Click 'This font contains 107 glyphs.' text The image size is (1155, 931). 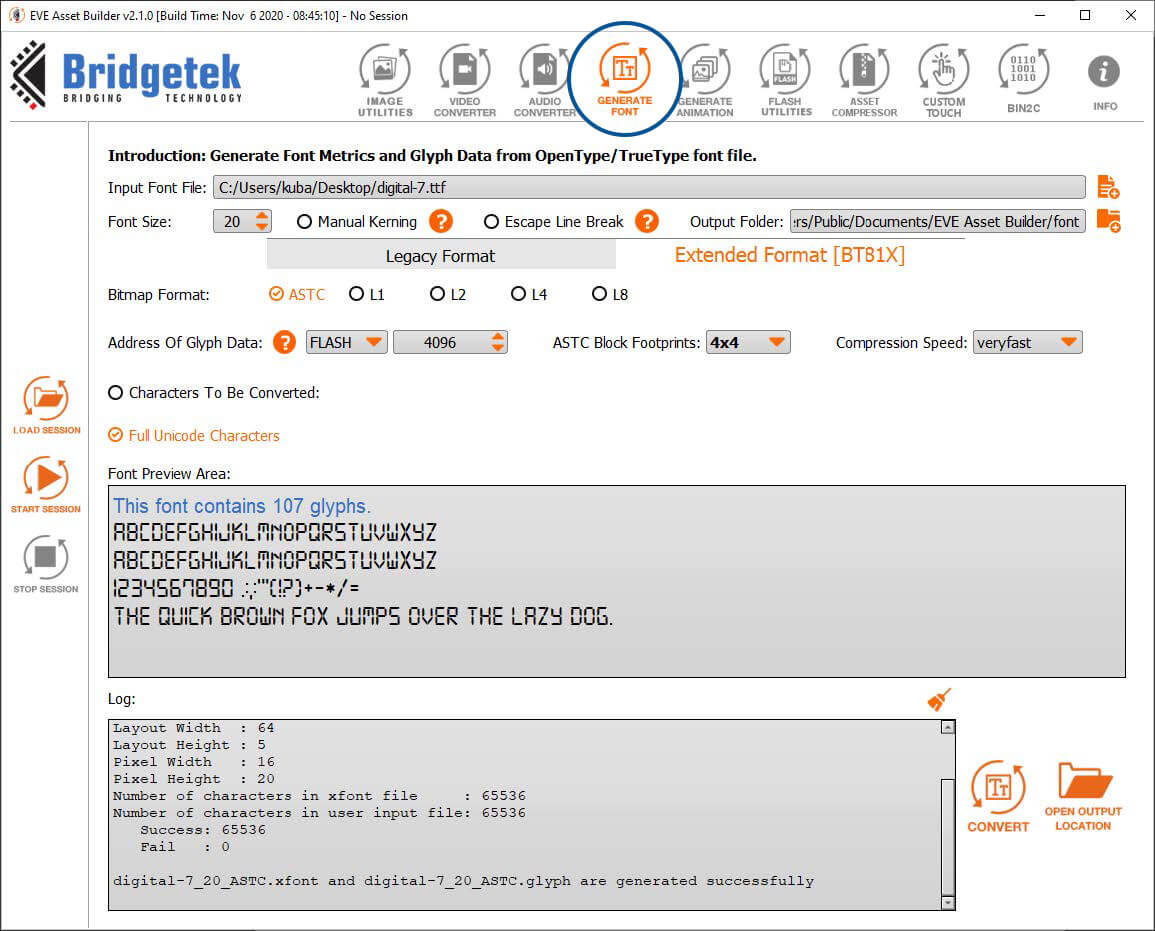click(242, 506)
